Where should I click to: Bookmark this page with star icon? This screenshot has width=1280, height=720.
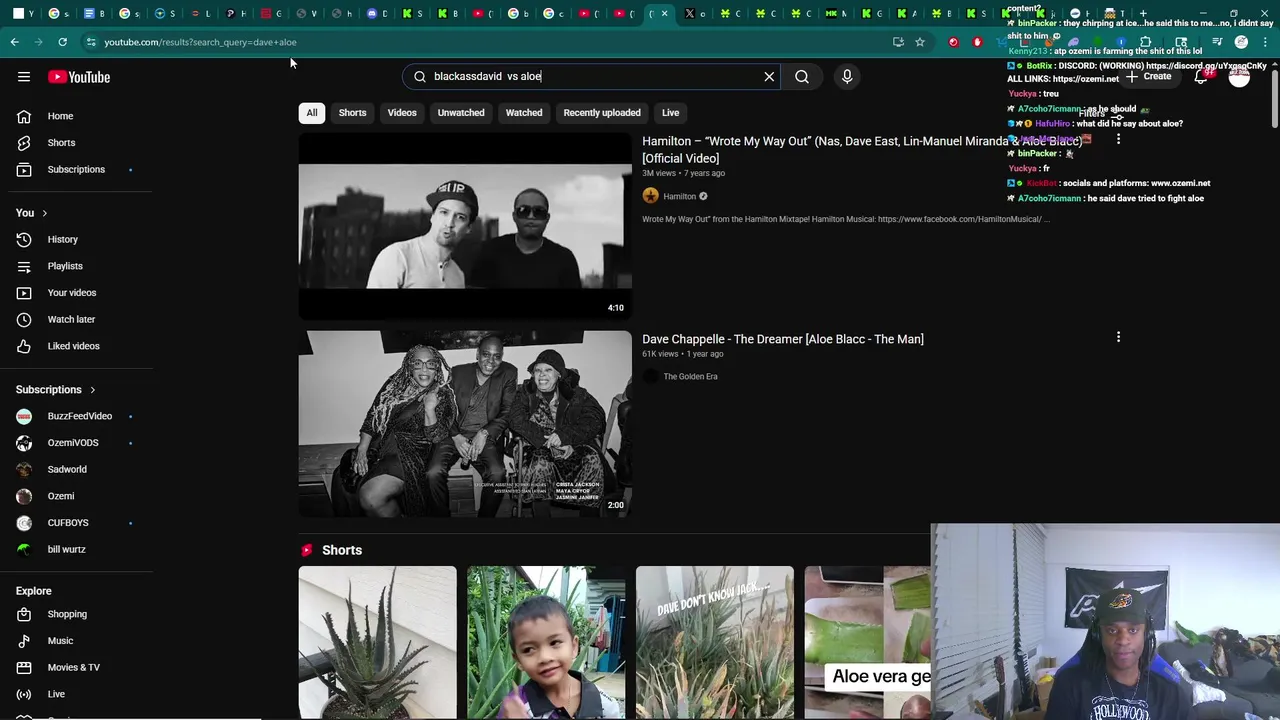coord(920,42)
